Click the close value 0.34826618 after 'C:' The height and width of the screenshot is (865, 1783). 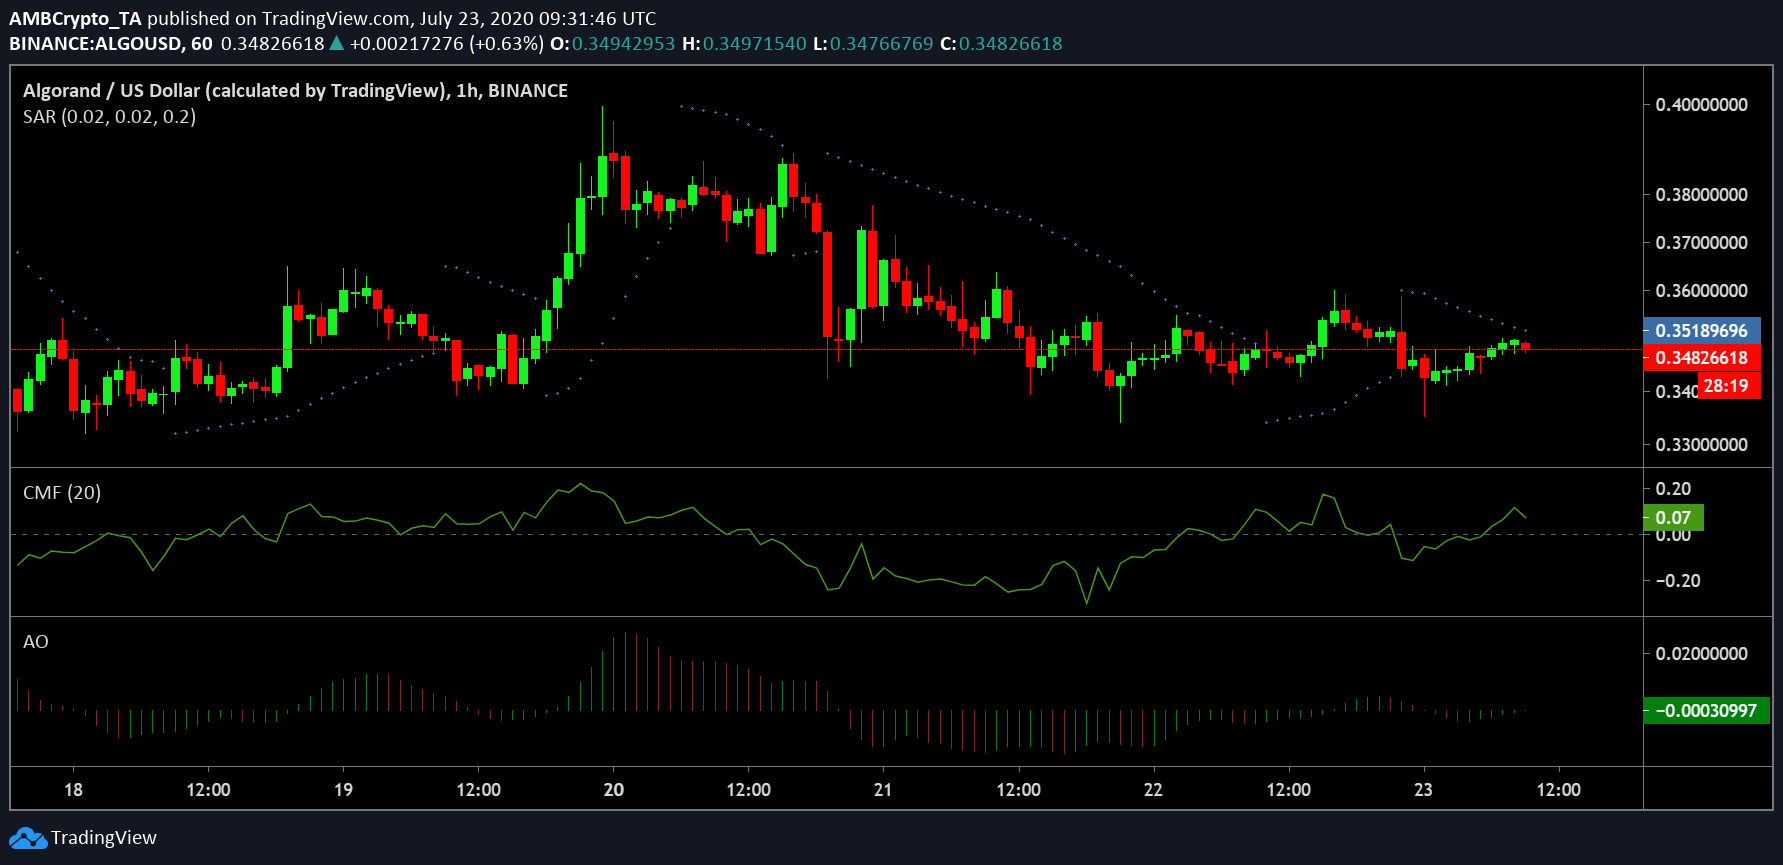[x=1011, y=44]
